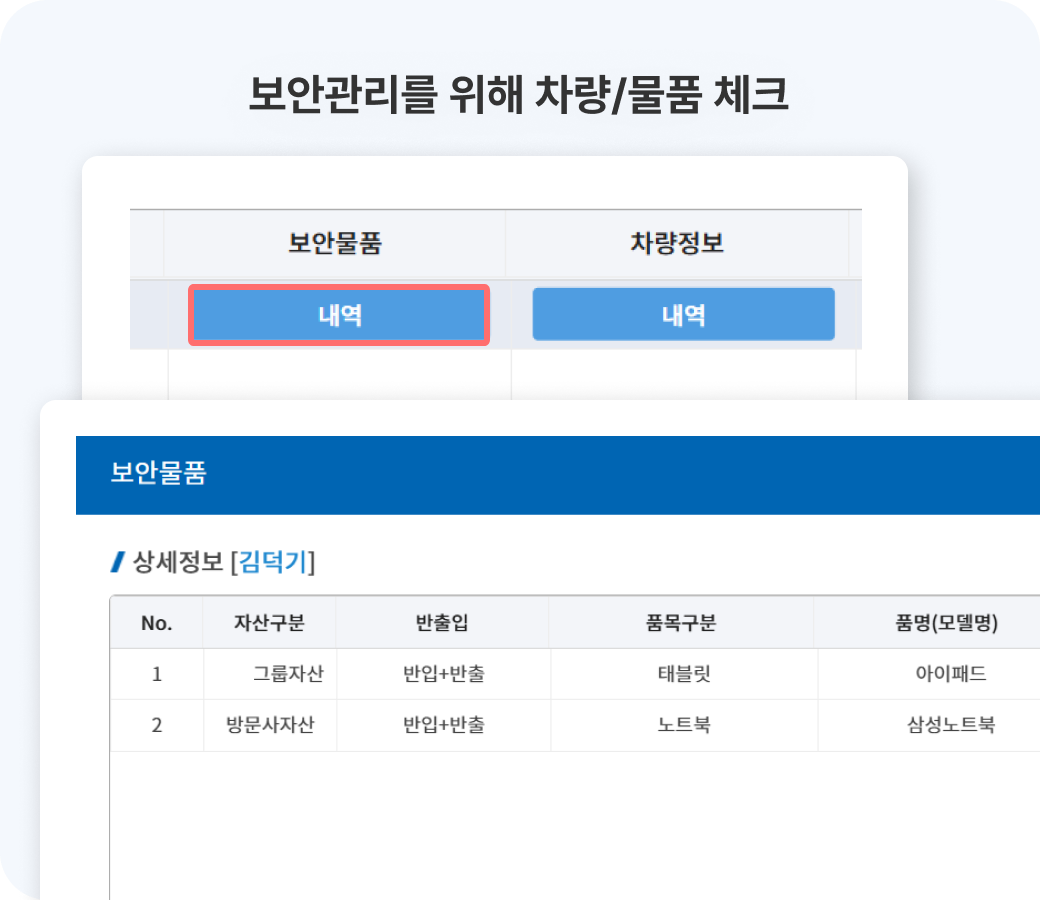The image size is (1040, 900).
Task: Click 반입+반출 in the 방문사자산 row
Action: [x=443, y=725]
